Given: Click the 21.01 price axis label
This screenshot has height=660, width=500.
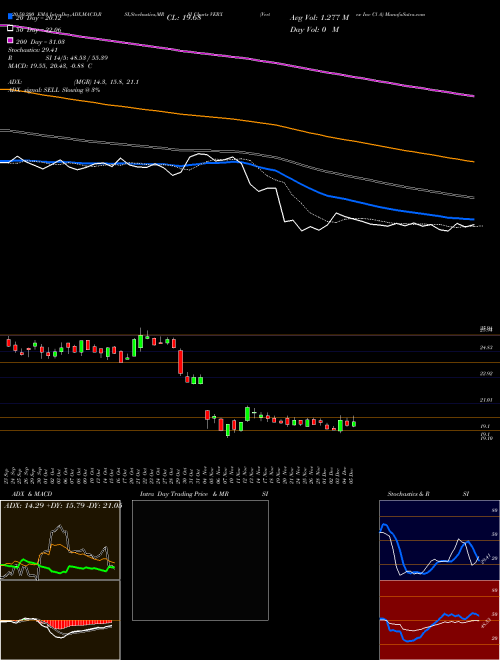Looking at the screenshot, I should (486, 399).
